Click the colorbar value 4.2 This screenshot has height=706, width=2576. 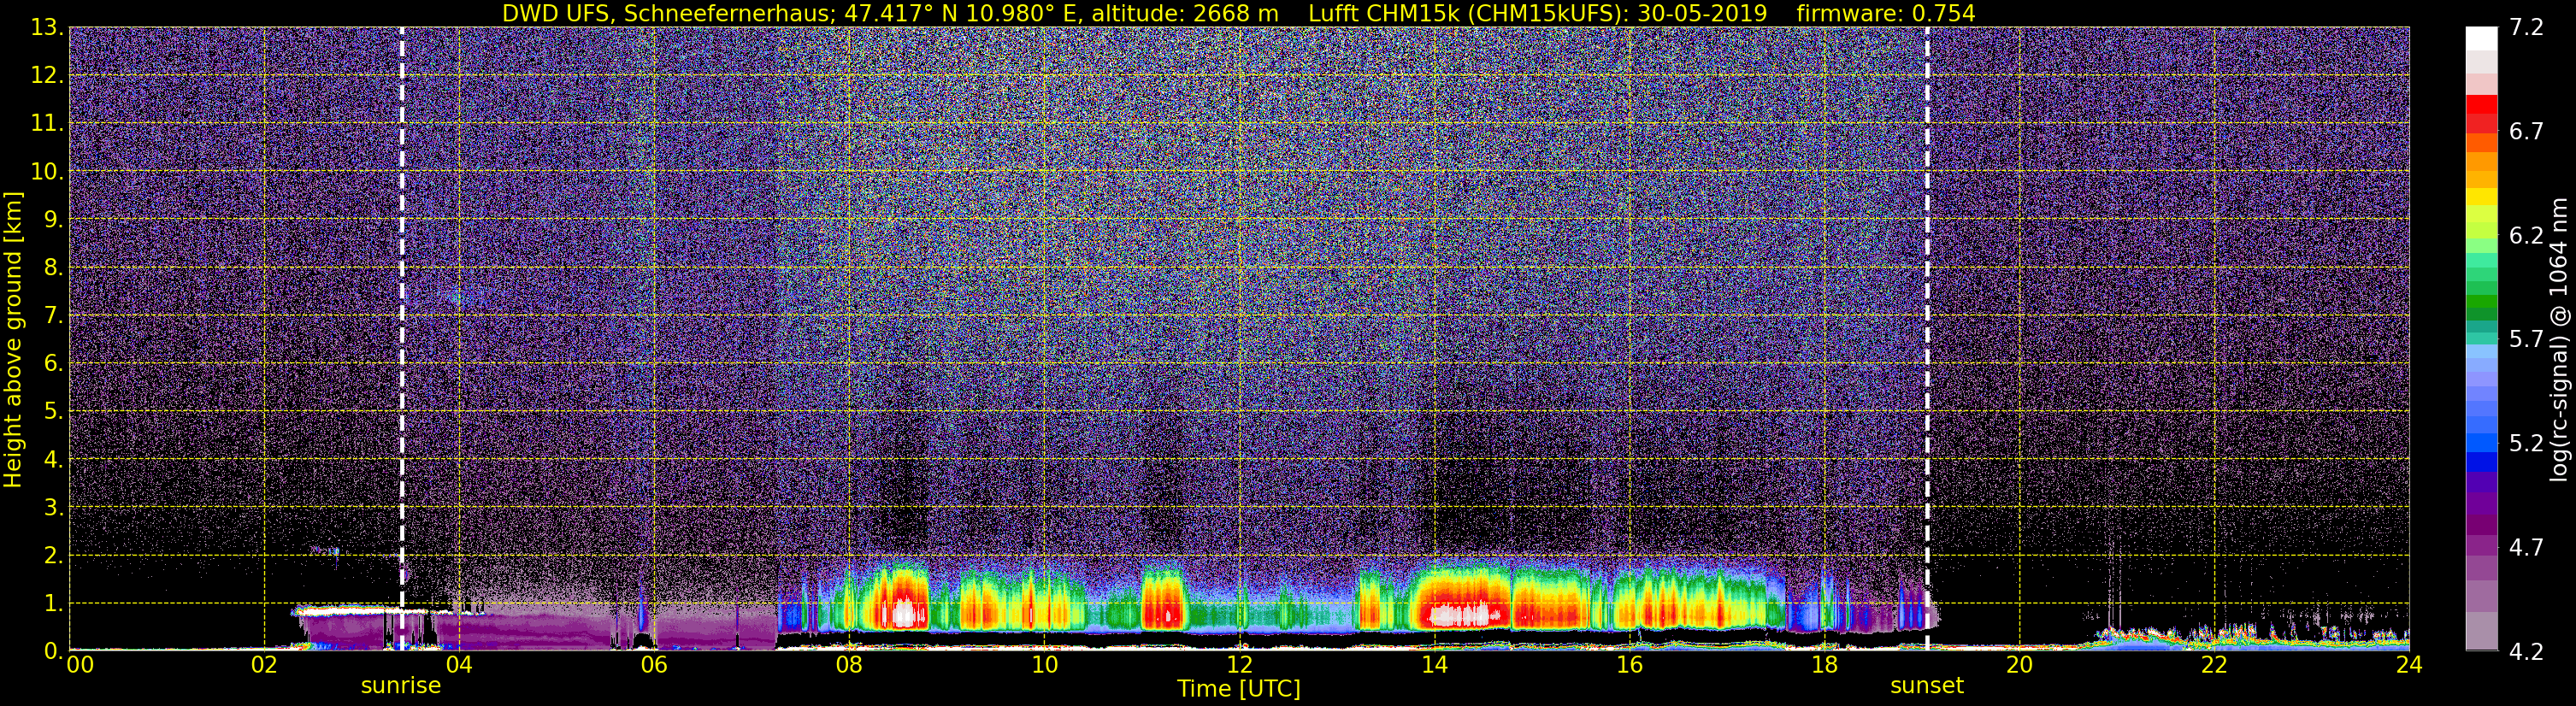[x=2526, y=652]
